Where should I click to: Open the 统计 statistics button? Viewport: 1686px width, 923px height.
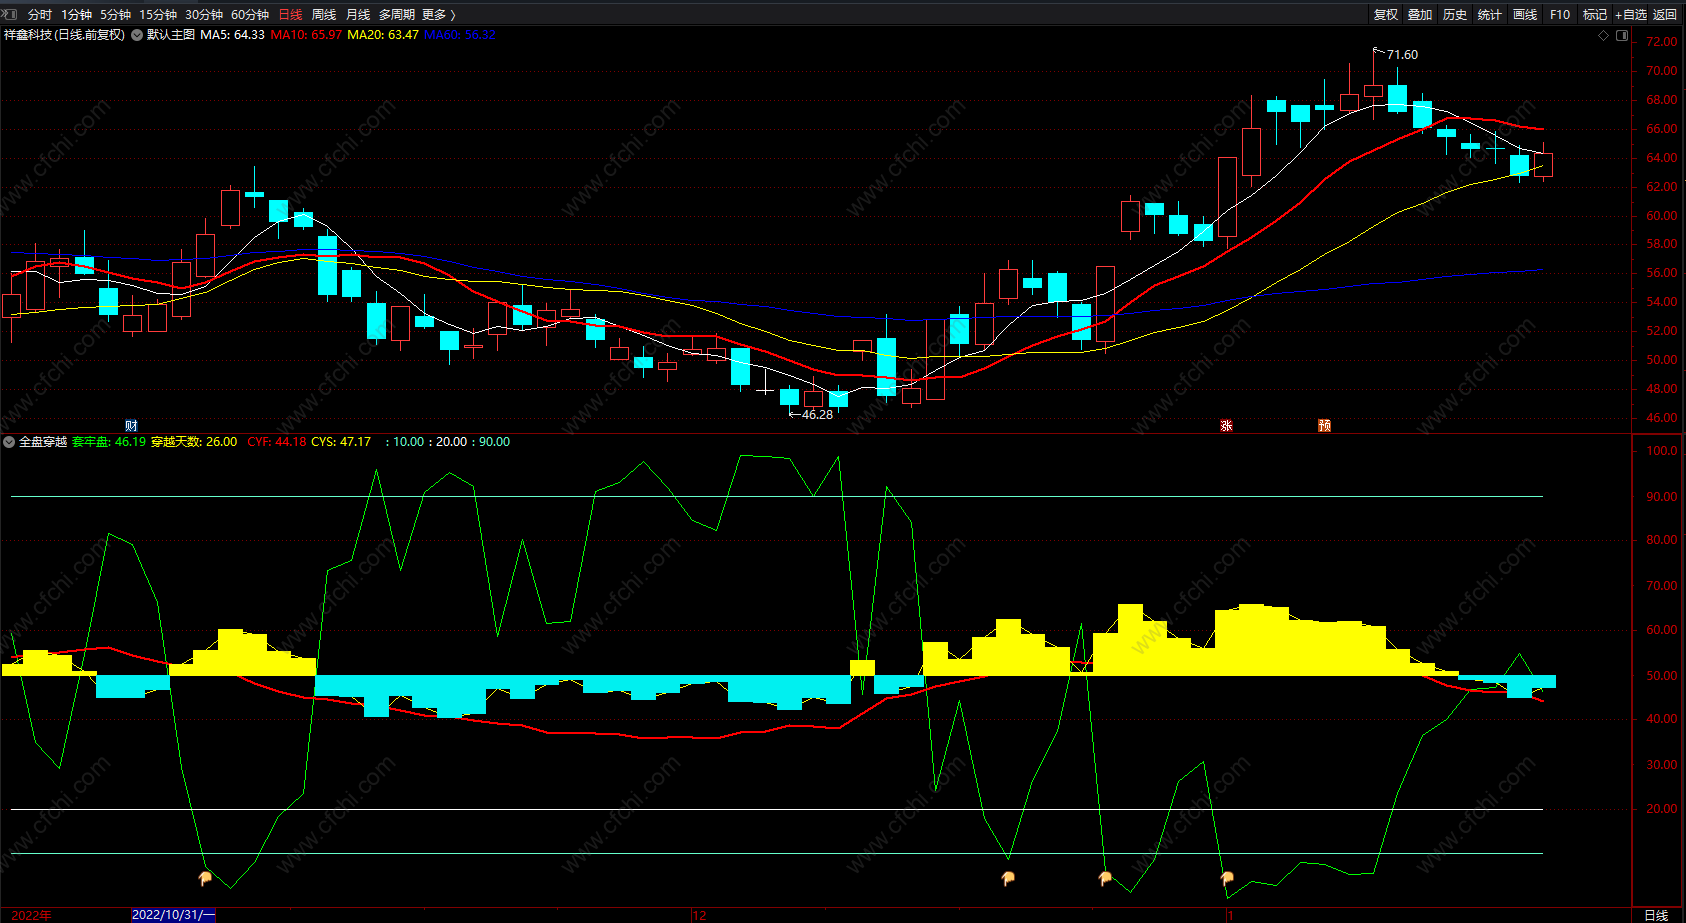pos(1490,15)
